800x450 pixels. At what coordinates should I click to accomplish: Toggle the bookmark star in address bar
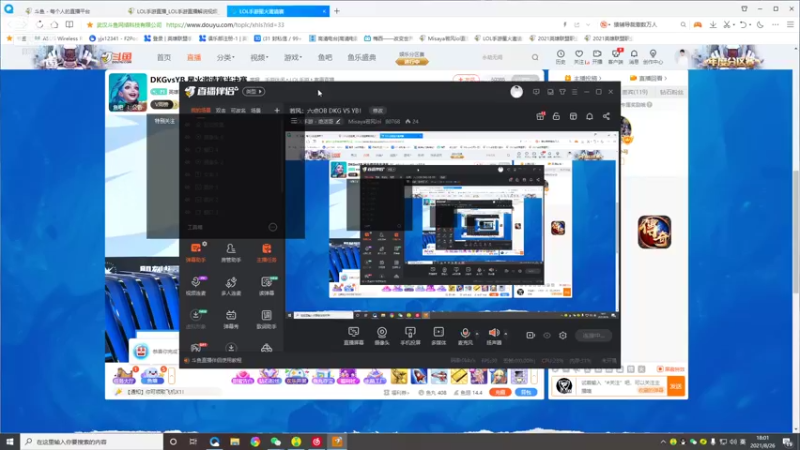90,24
